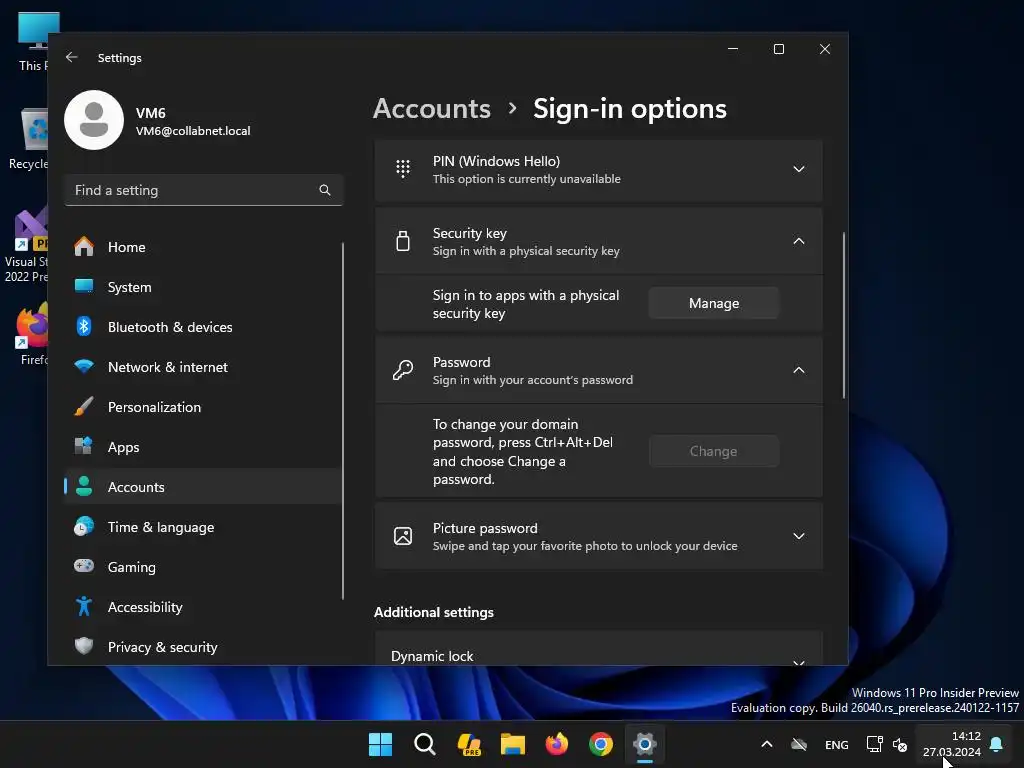Image resolution: width=1024 pixels, height=768 pixels.
Task: Click the VM6@collabnet.local account email
Action: [193, 131]
